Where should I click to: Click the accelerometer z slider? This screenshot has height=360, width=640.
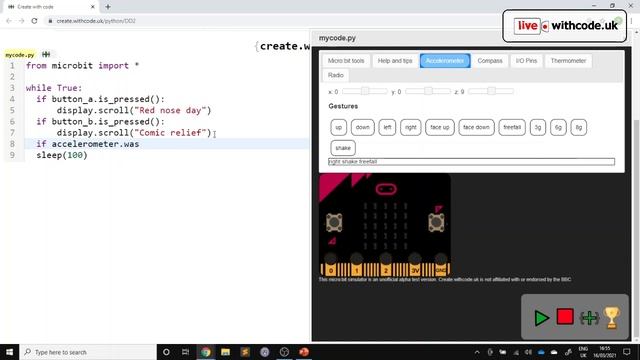pos(491,91)
